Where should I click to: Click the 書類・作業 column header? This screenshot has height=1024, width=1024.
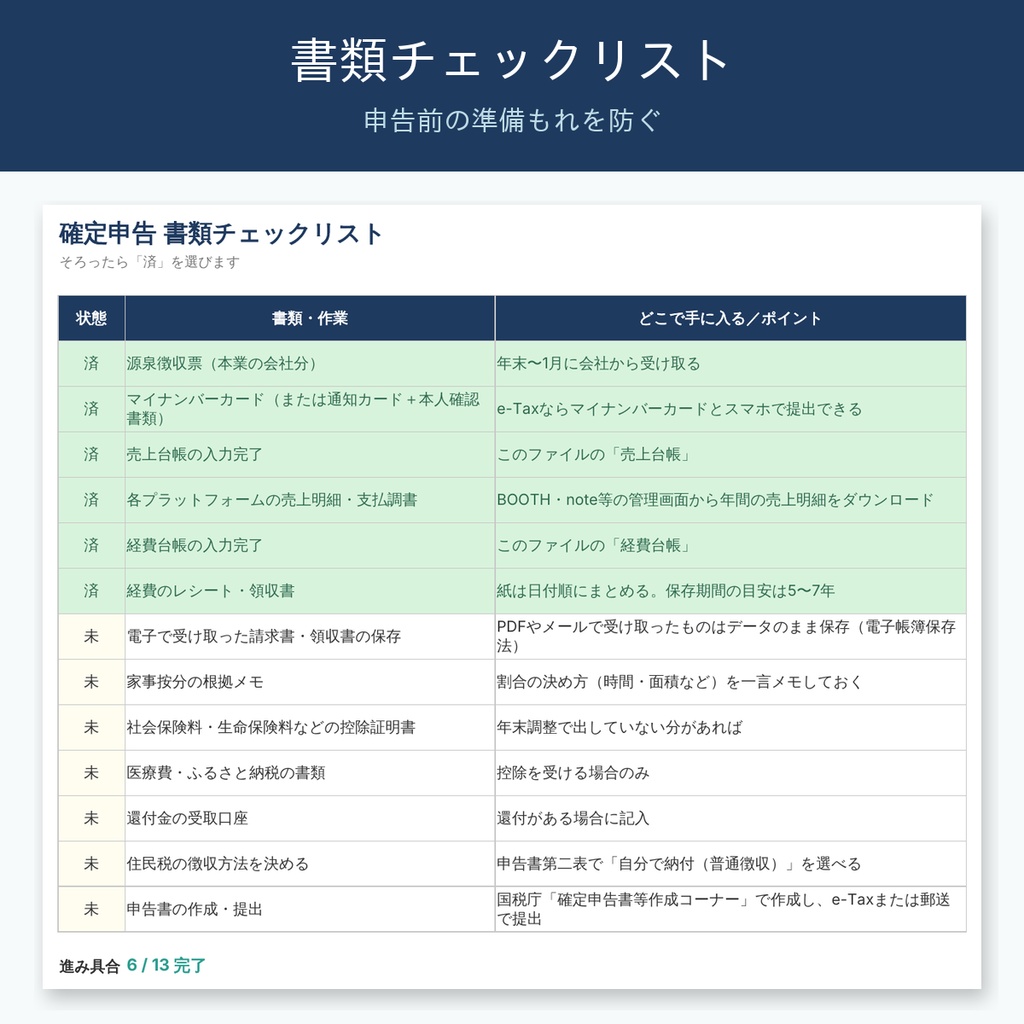point(310,318)
